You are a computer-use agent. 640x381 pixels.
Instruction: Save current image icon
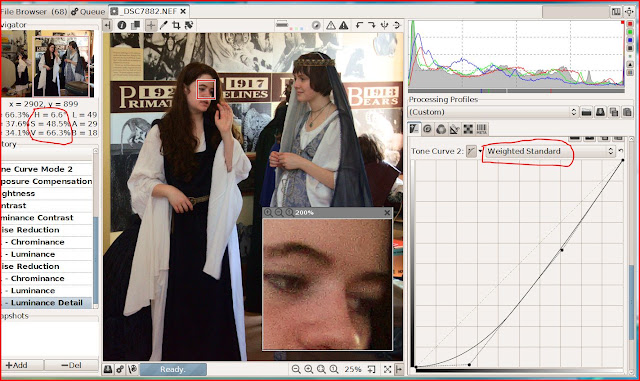(x=108, y=369)
